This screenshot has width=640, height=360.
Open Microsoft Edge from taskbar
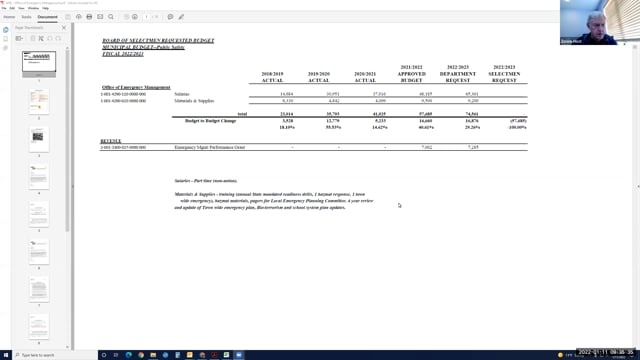(x=129, y=355)
